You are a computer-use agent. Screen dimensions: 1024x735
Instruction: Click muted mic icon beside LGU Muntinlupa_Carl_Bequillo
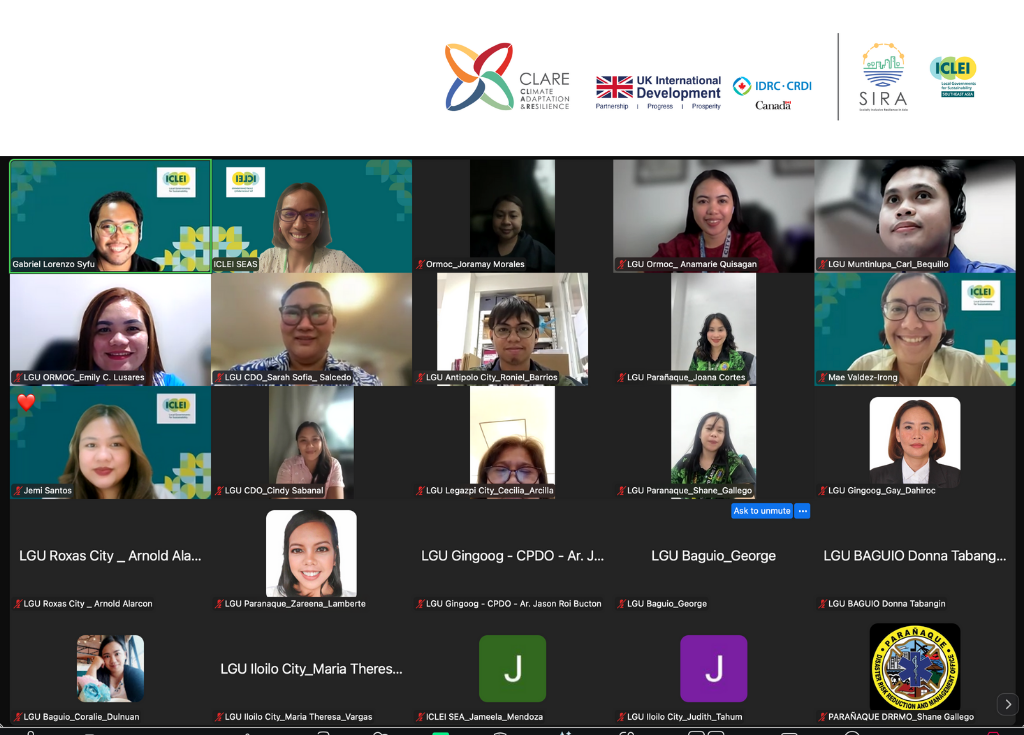[x=822, y=265]
